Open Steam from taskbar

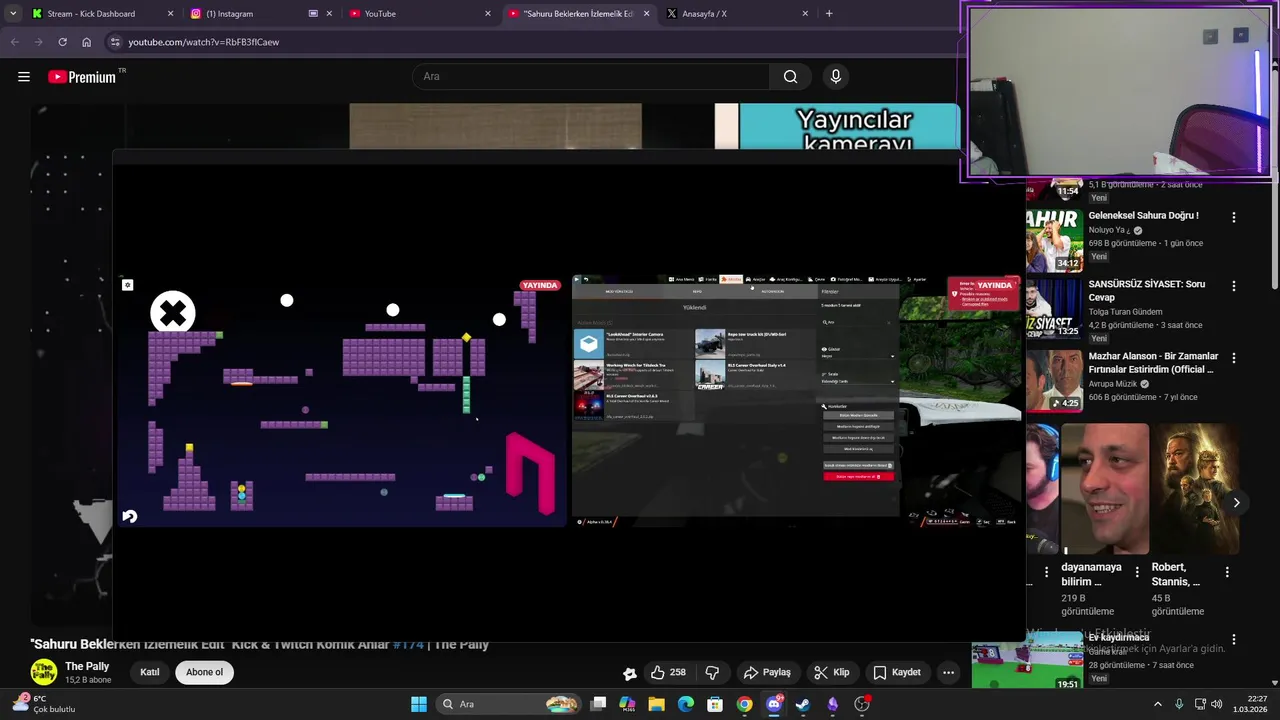click(803, 704)
